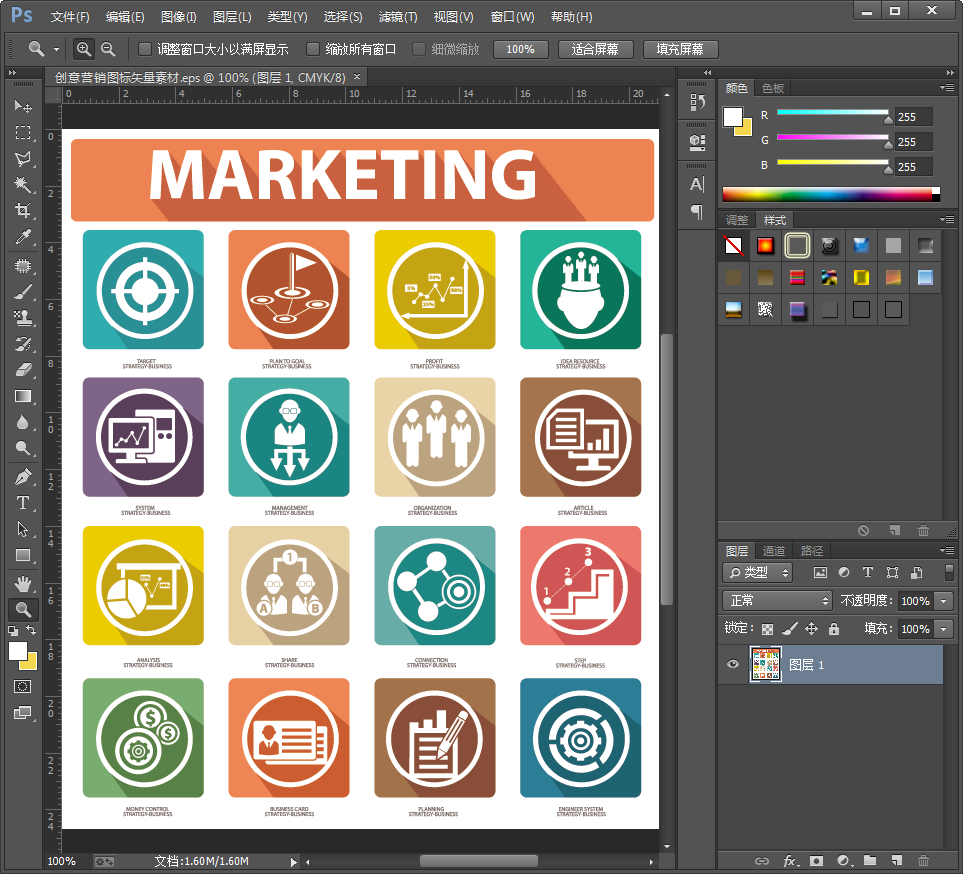Click the layer style fx icon
This screenshot has height=874, width=963.
coord(789,860)
